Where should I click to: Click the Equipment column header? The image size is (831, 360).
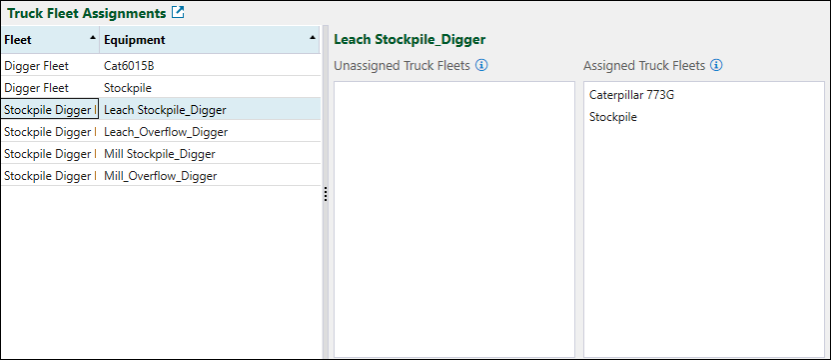click(x=210, y=40)
